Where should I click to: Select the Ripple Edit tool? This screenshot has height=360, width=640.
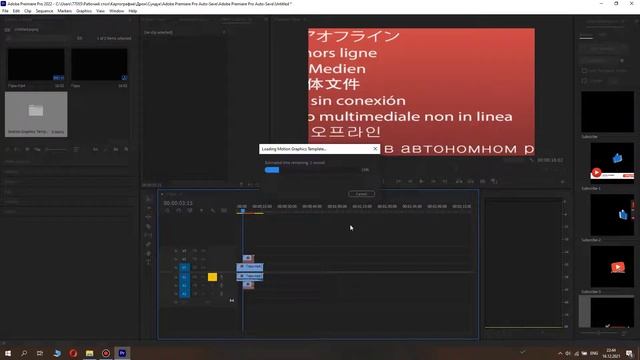tap(148, 217)
